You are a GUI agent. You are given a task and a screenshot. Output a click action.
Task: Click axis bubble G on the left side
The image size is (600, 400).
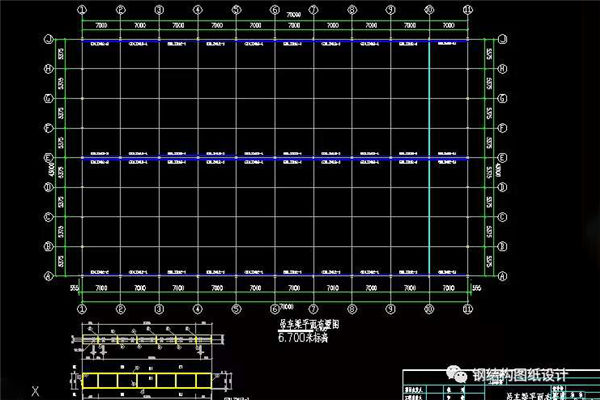coord(48,99)
